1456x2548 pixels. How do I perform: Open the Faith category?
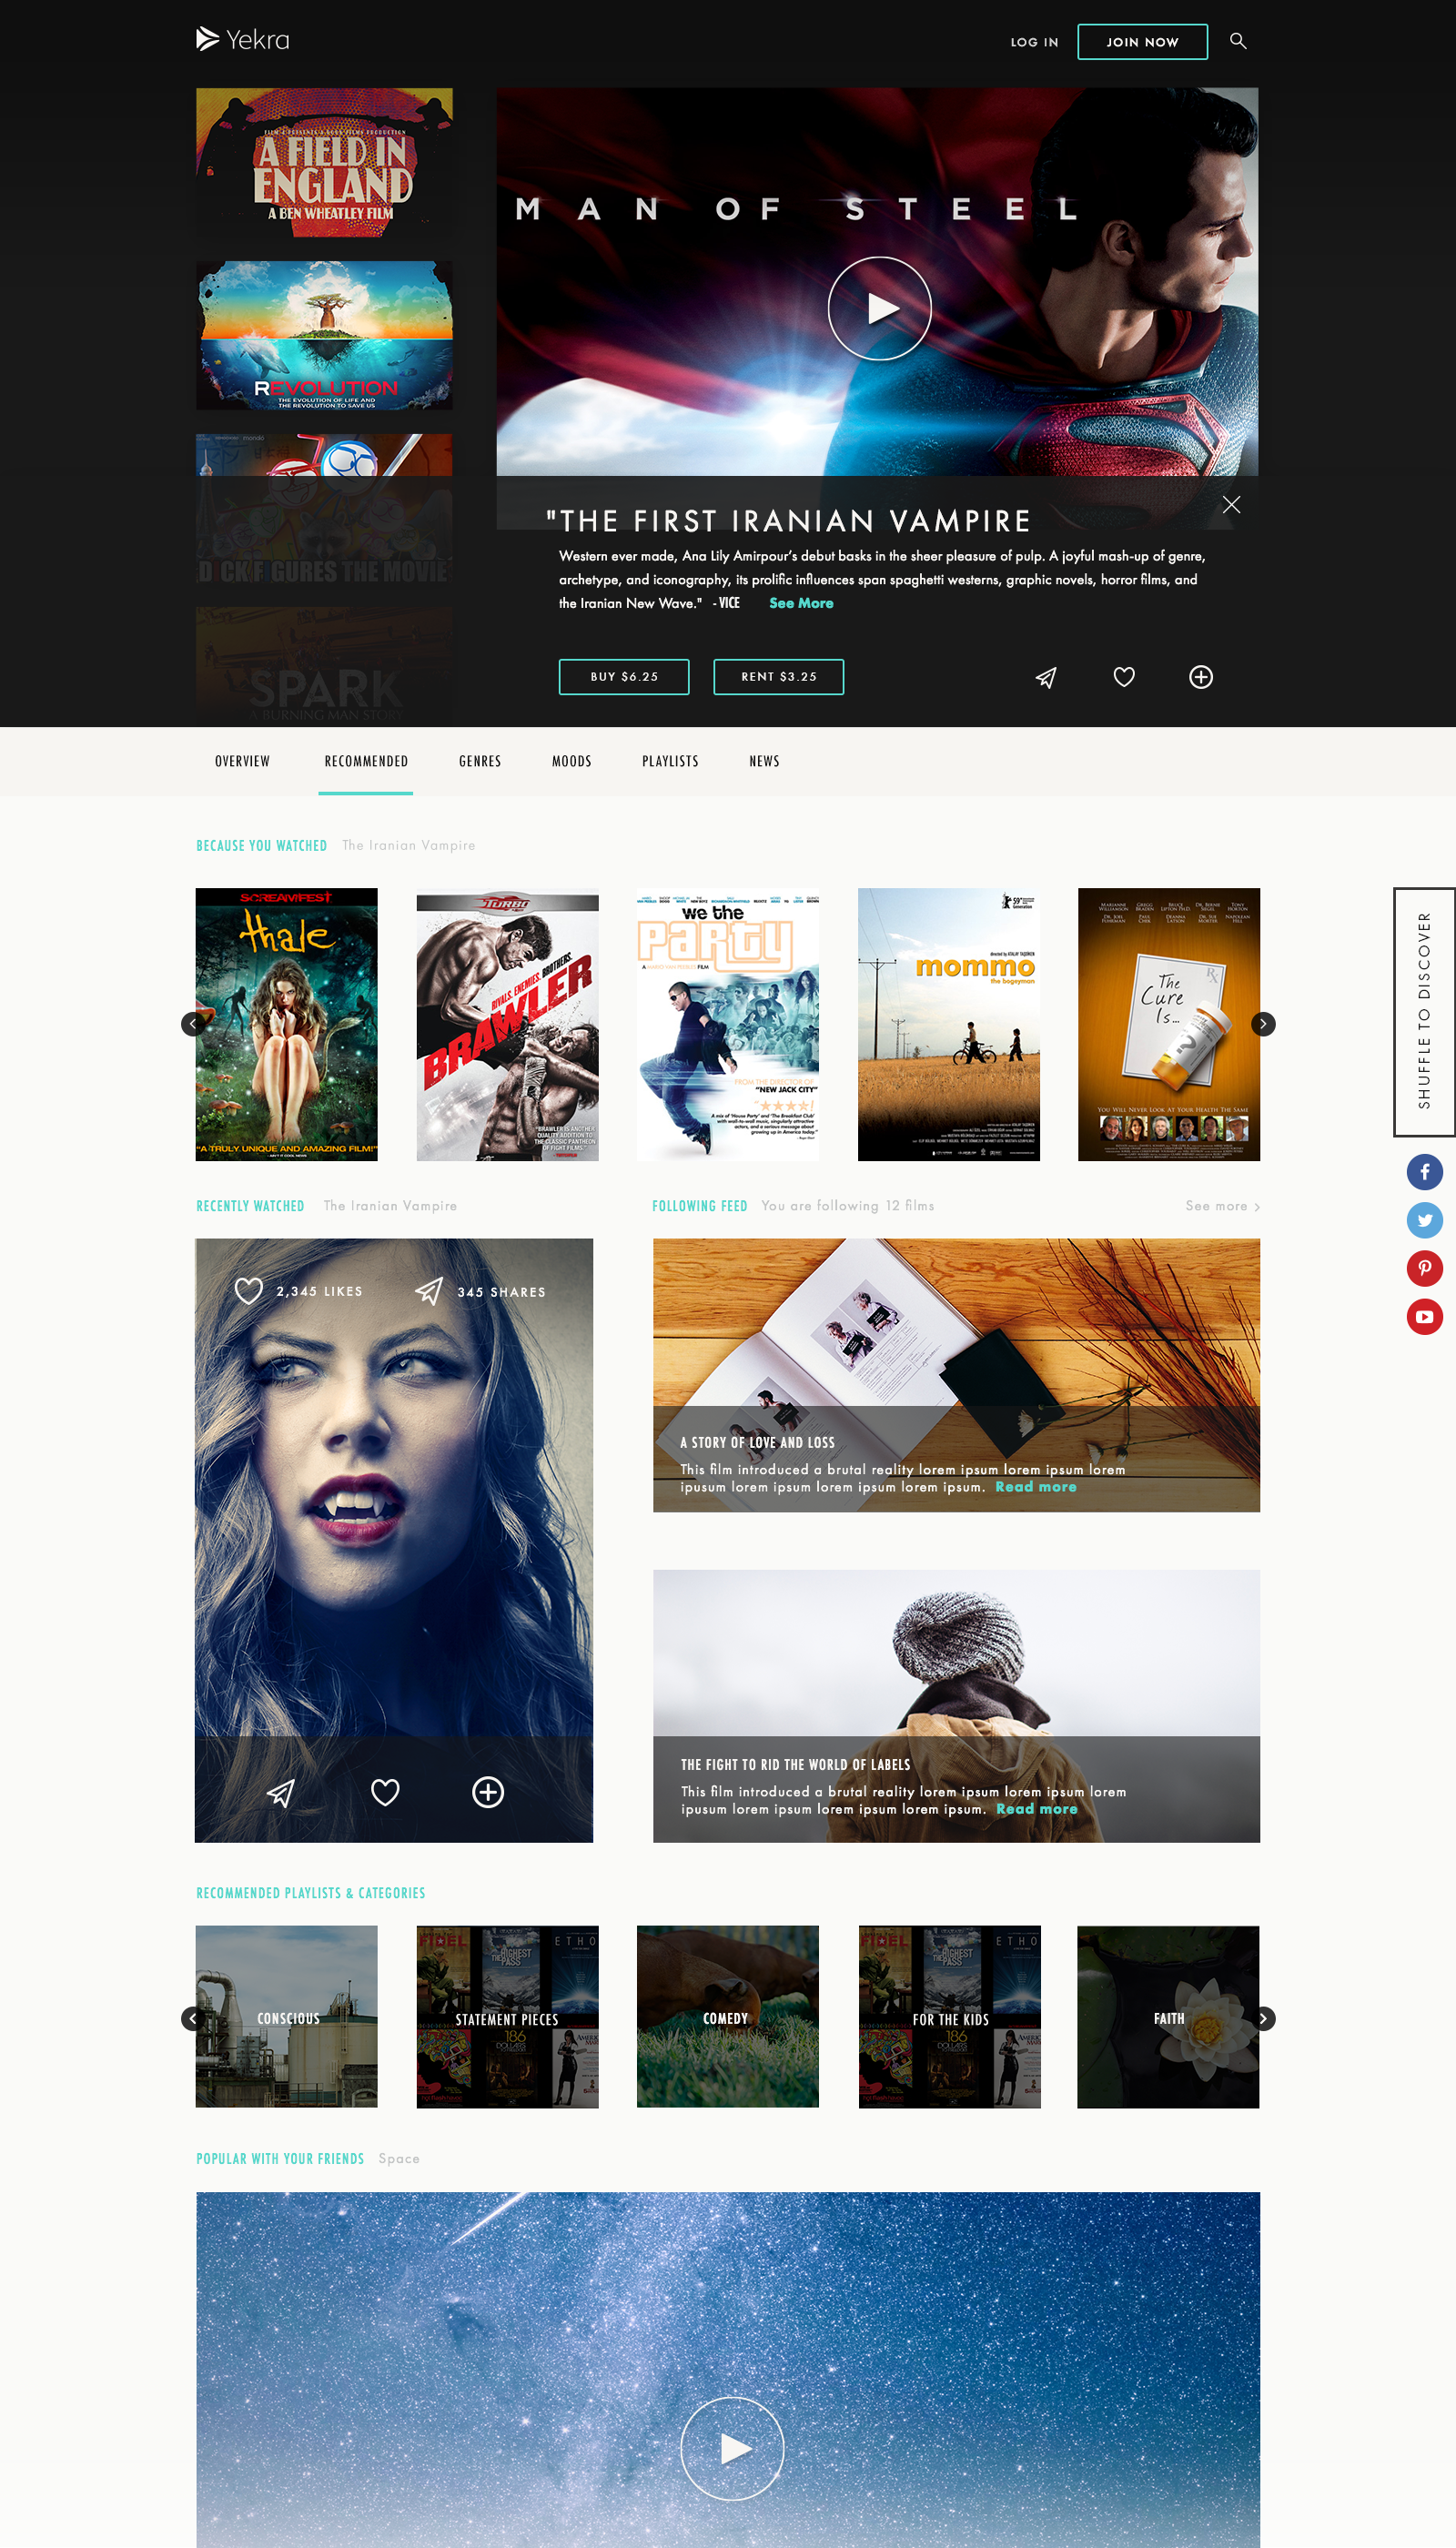point(1168,2016)
